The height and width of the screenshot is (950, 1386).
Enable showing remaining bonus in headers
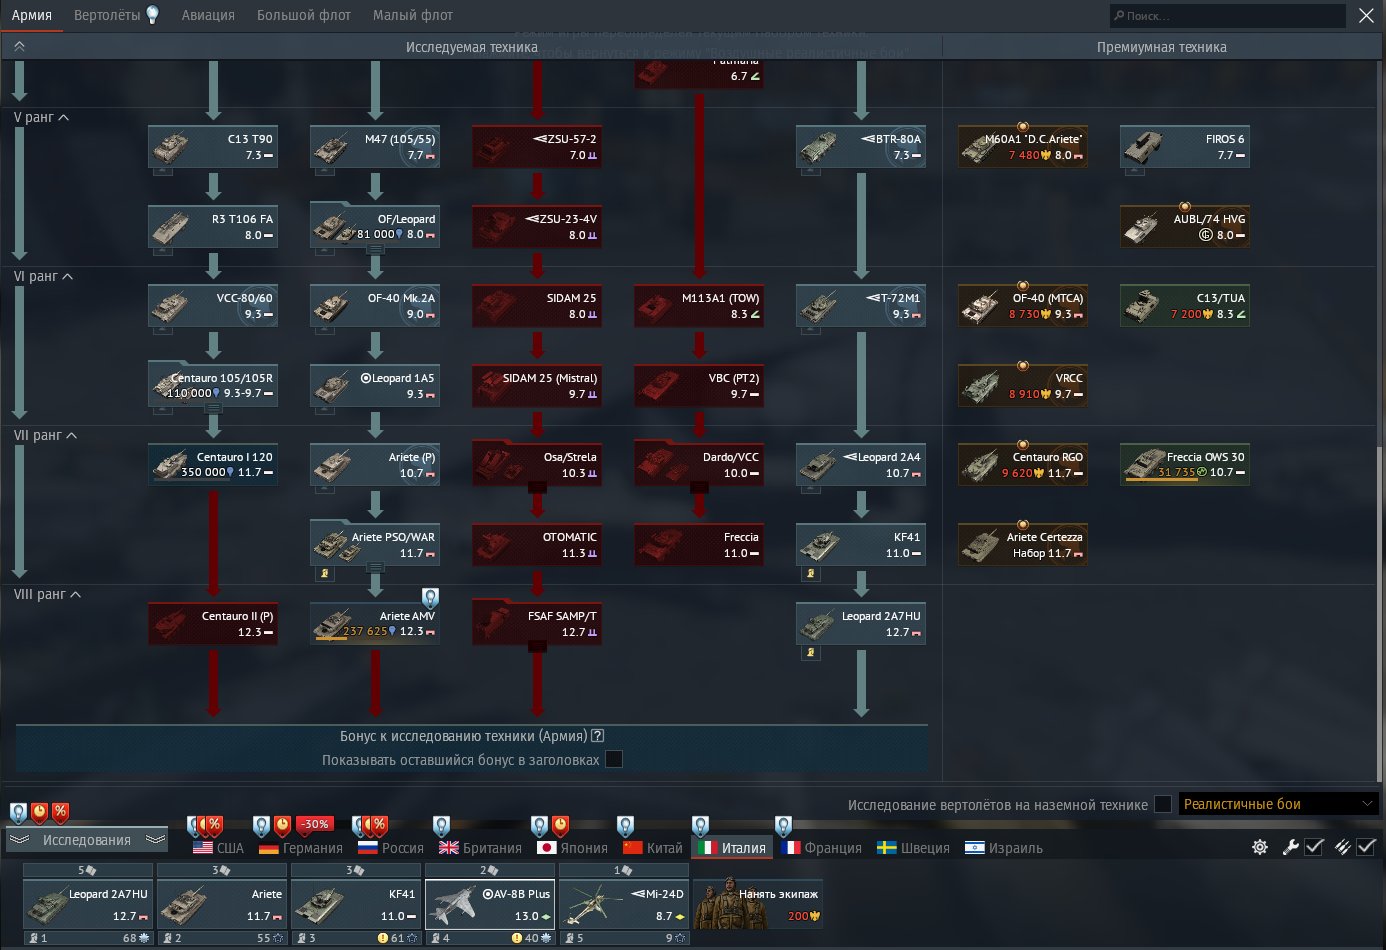click(x=614, y=759)
